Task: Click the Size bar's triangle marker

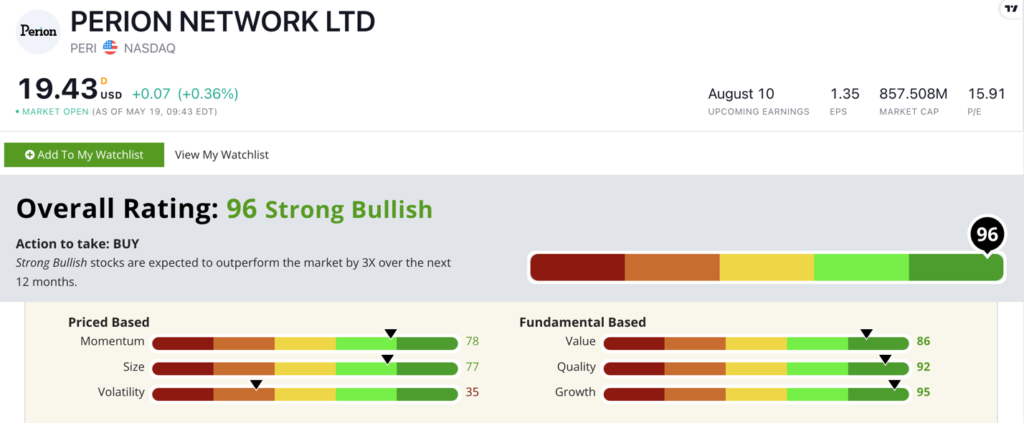Action: coord(388,358)
